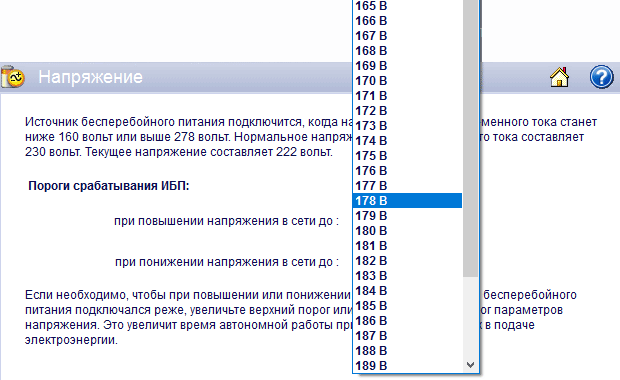Choose the 175 В option
The height and width of the screenshot is (380, 620).
407,156
